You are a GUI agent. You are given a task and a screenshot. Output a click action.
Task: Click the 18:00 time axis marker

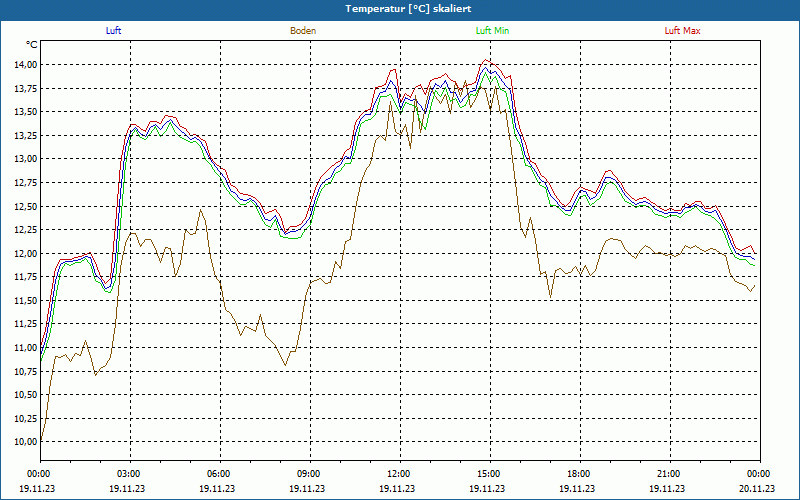coord(579,474)
